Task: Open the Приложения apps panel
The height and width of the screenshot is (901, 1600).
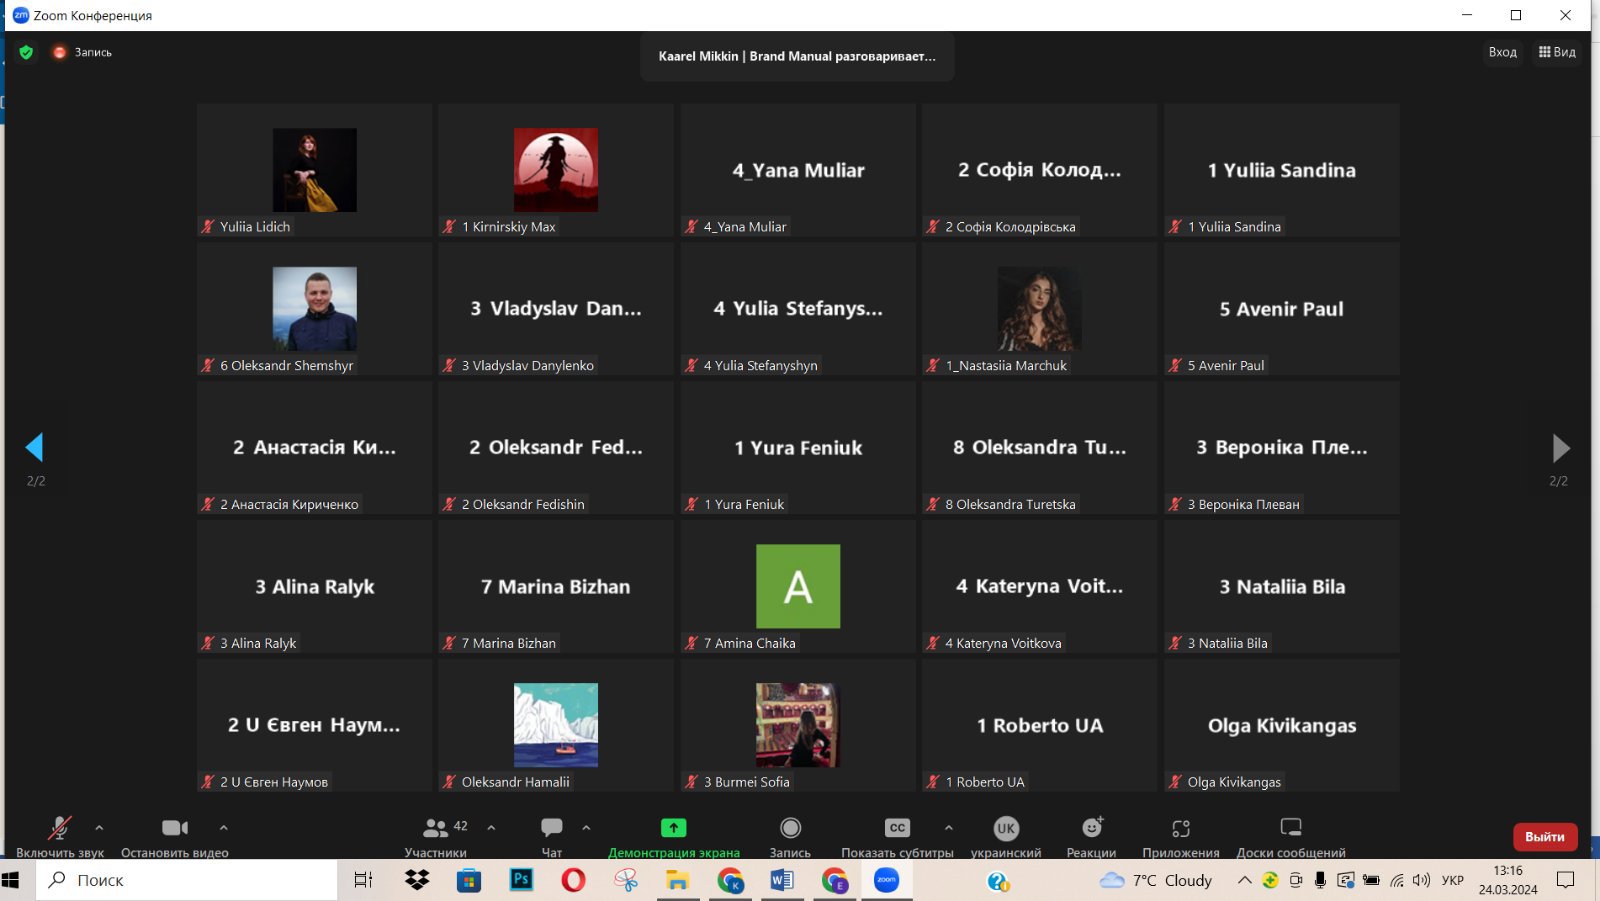Action: pos(1181,836)
